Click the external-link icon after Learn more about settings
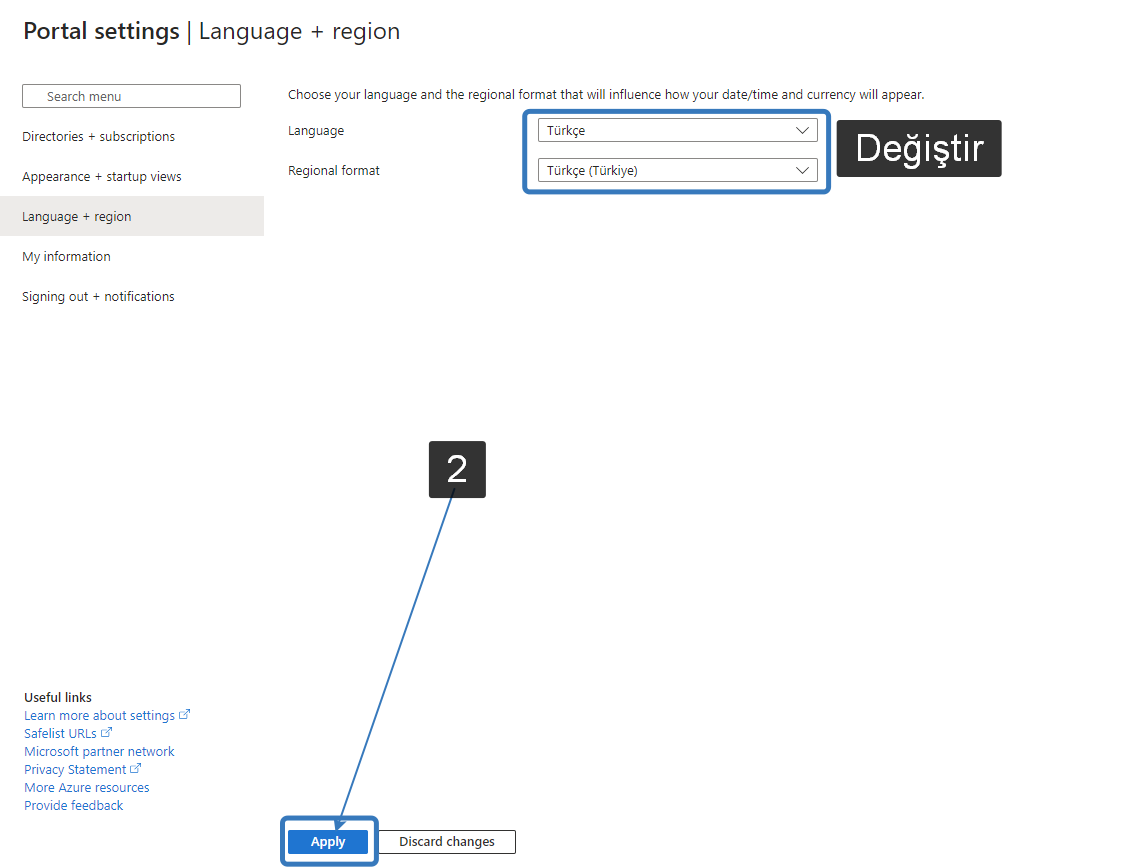This screenshot has height=867, width=1147. tap(184, 714)
